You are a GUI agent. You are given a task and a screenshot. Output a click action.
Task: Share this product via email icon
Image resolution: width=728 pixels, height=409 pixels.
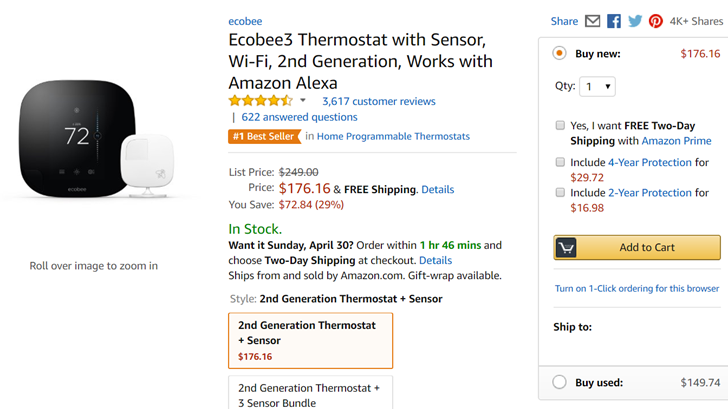click(x=592, y=21)
